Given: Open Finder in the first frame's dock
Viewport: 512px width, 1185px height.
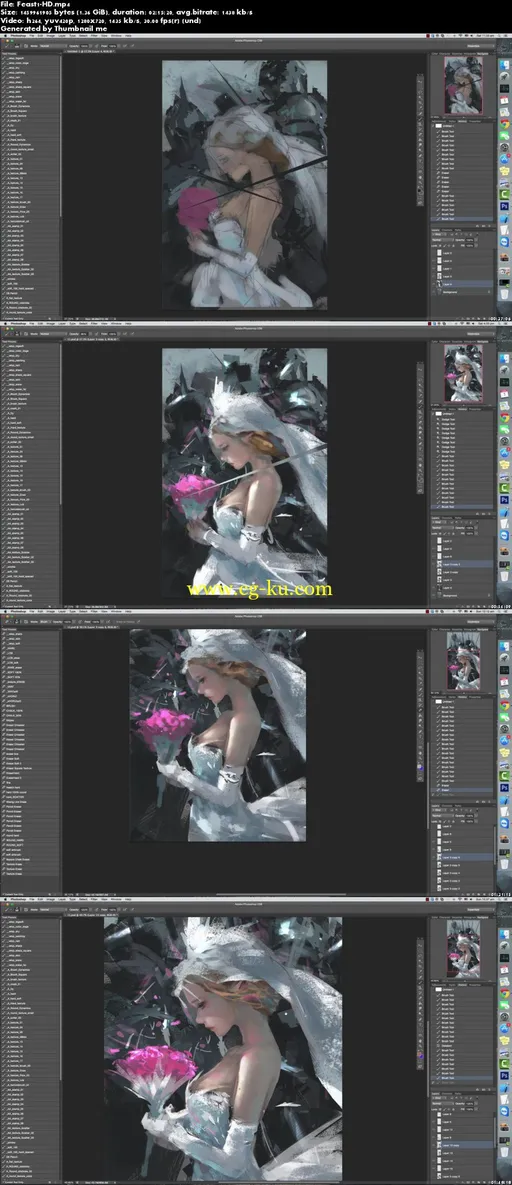Looking at the screenshot, I should (x=504, y=65).
